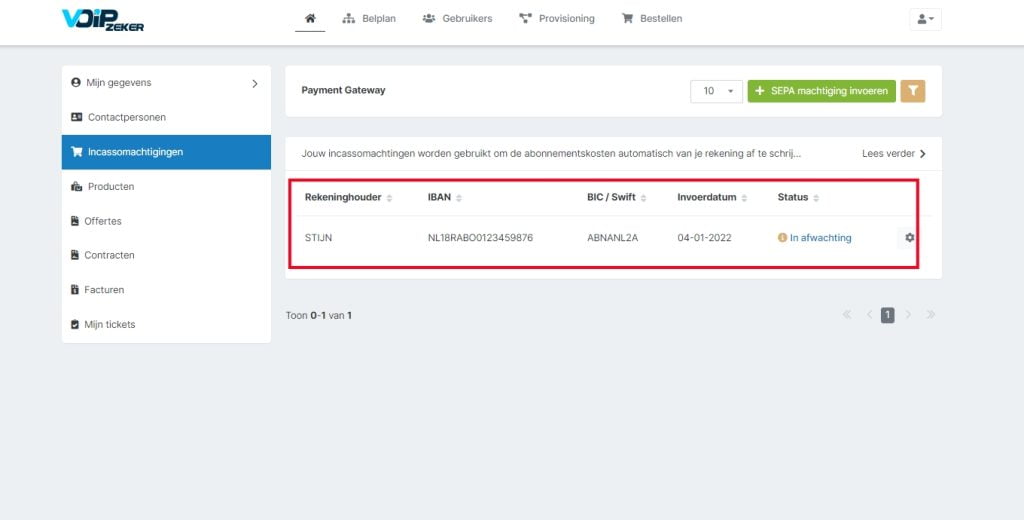Go to last page of pagination
This screenshot has width=1024, height=520.
(931, 315)
